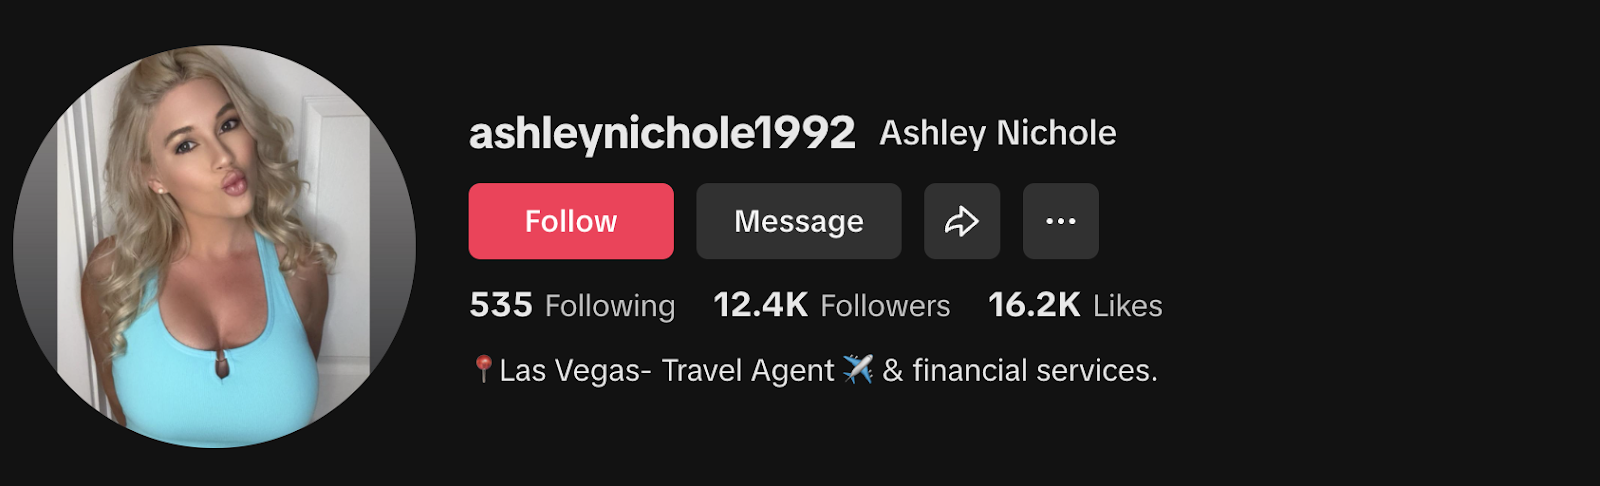
Task: Click the share arrow icon
Action: click(x=961, y=221)
